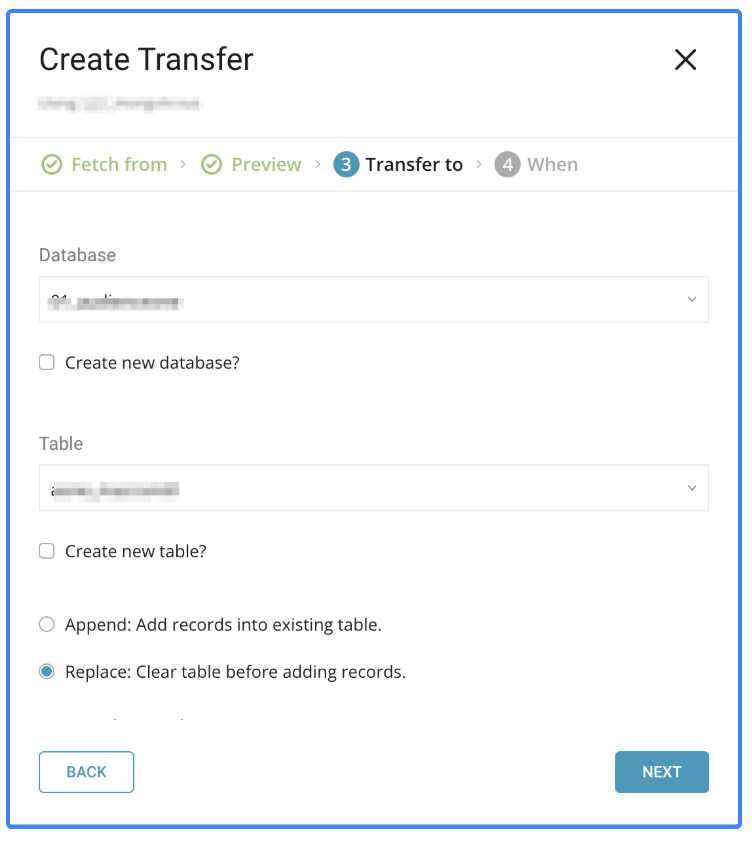Close the Create Transfer dialog
The height and width of the screenshot is (842, 752).
(x=685, y=60)
